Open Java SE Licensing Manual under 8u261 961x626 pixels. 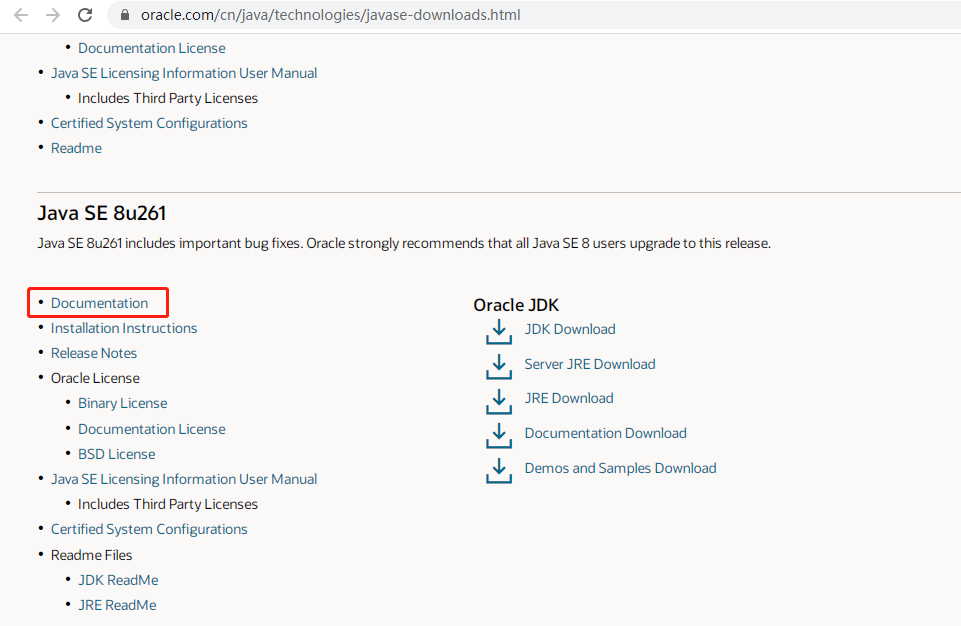coord(184,479)
